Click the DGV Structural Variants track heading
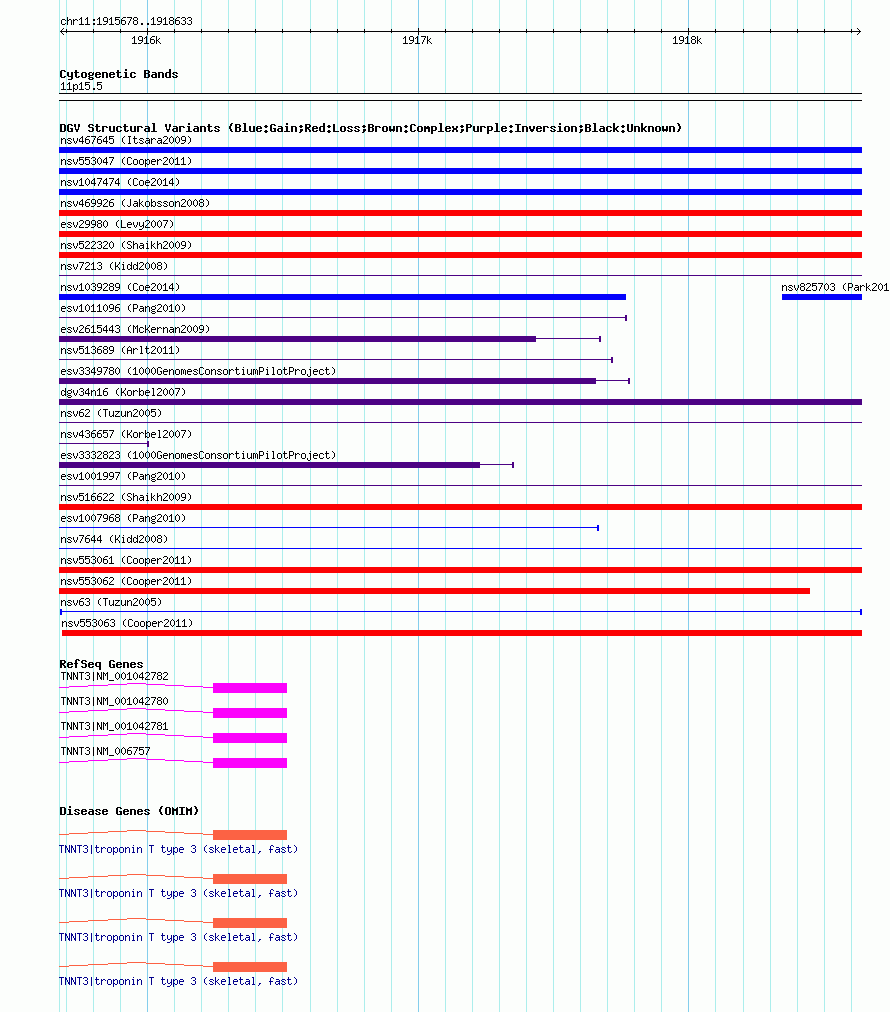This screenshot has width=890, height=1012. coord(370,128)
